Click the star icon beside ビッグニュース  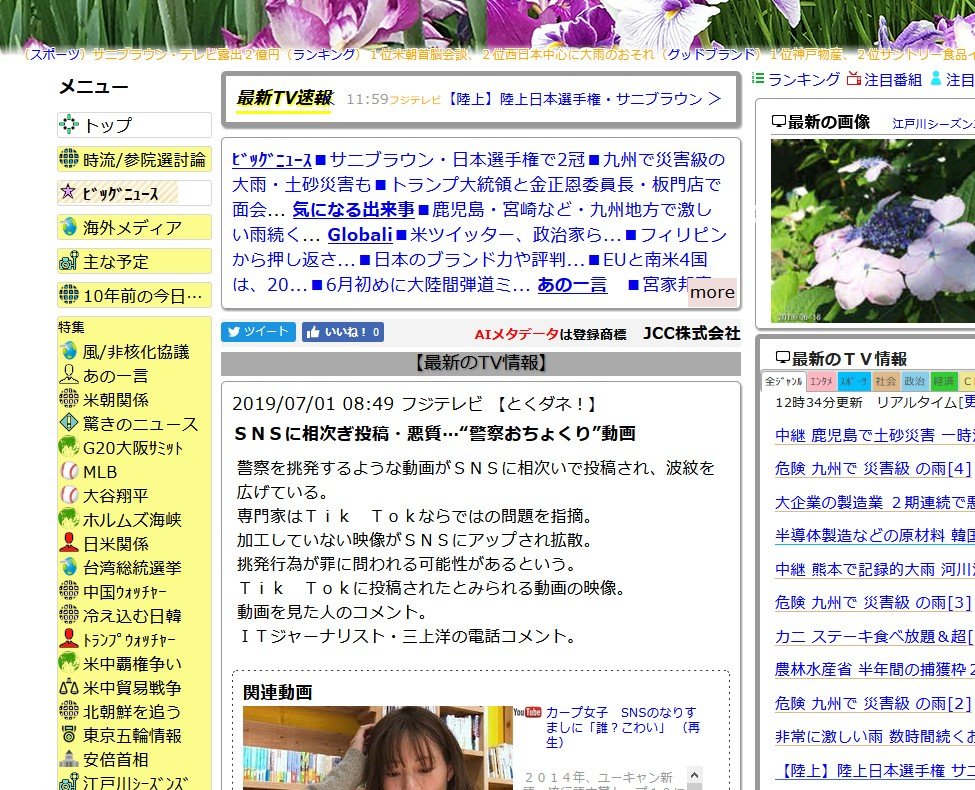(x=67, y=192)
